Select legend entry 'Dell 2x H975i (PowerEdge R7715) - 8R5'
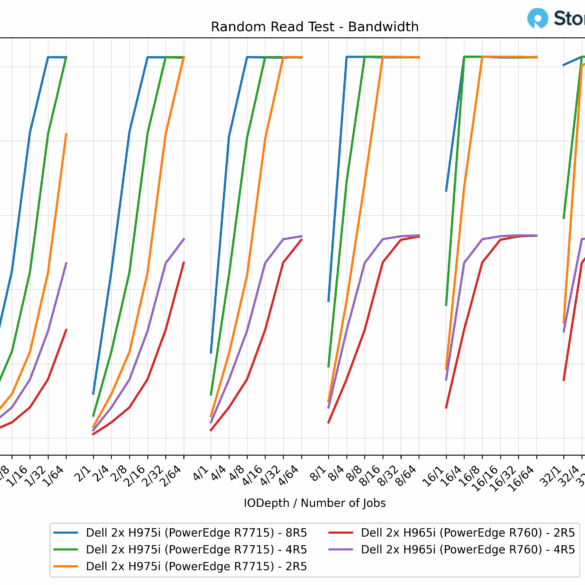This screenshot has width=585, height=585. click(x=196, y=533)
